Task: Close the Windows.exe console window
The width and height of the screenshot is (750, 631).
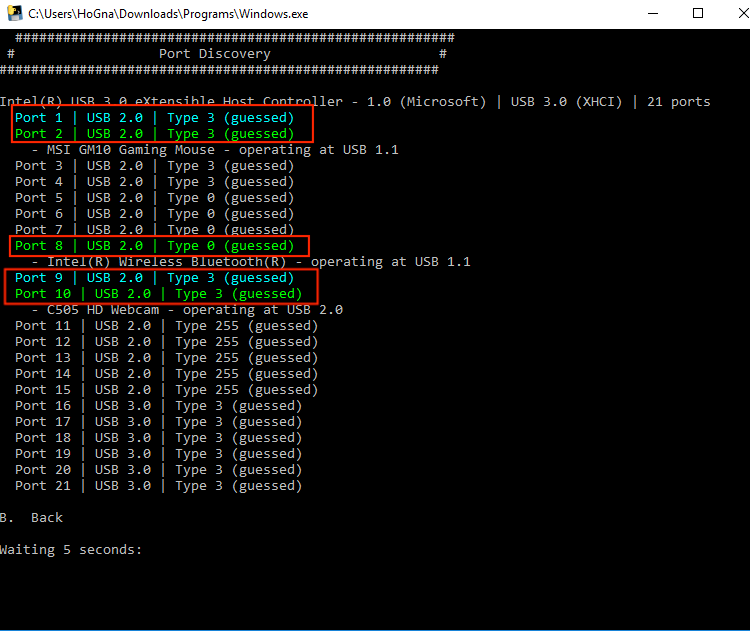Action: click(x=727, y=14)
